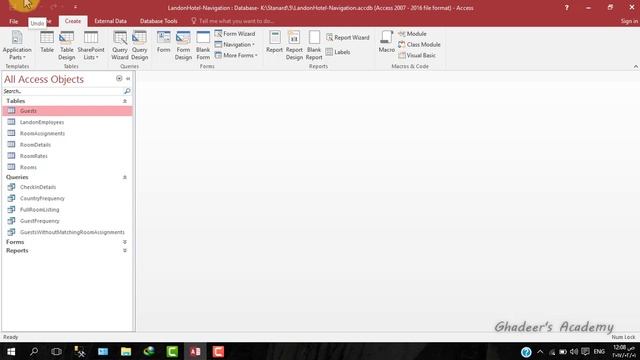Create a new Form
Viewport: 640px width, 360px height.
pyautogui.click(x=163, y=42)
